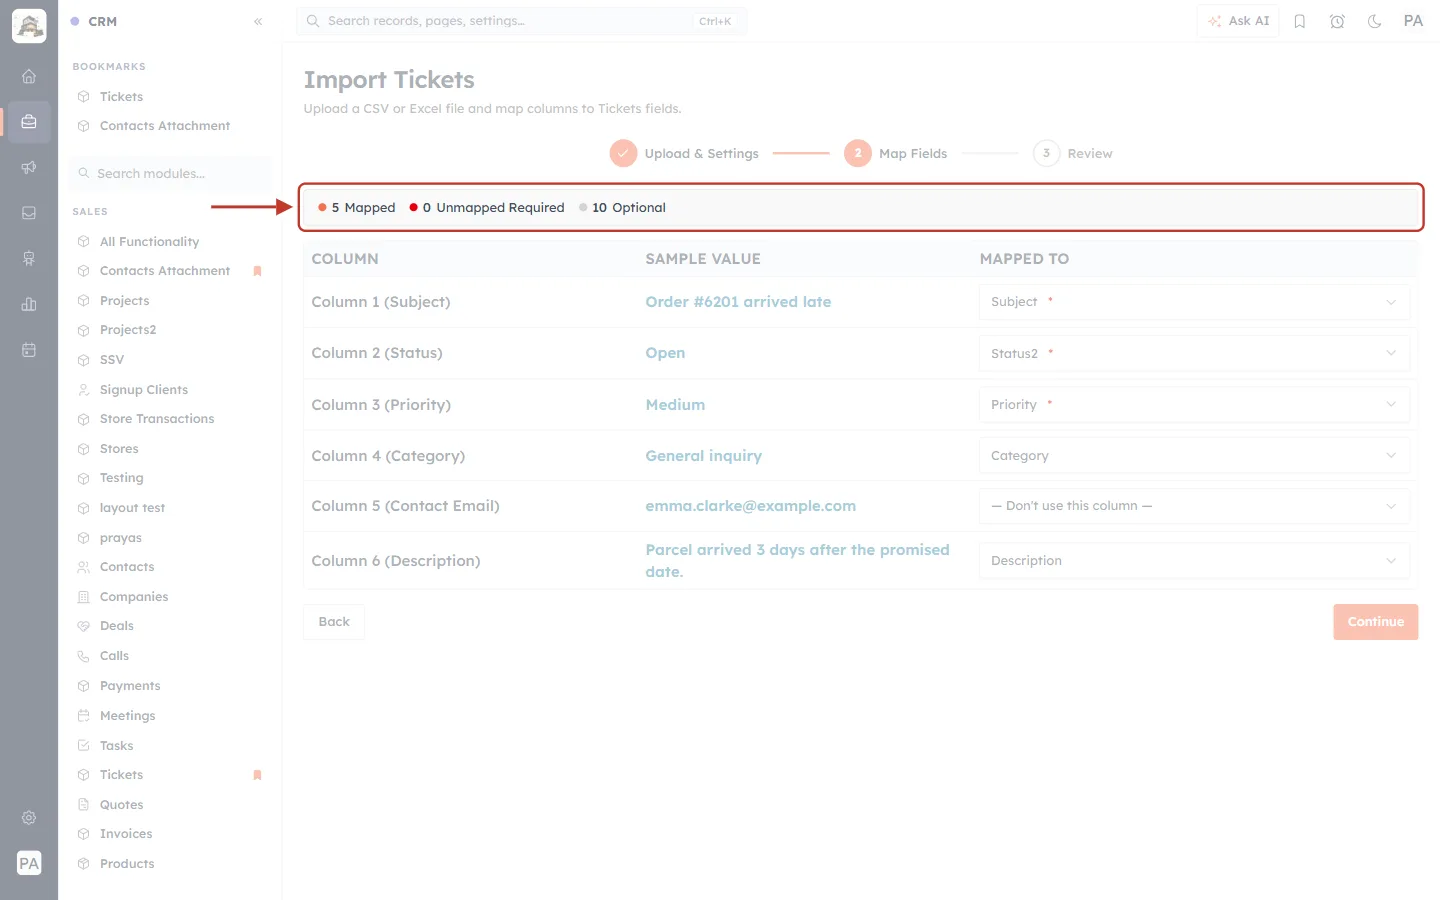Go to the Invoices module
The height and width of the screenshot is (900, 1440).
click(x=126, y=834)
